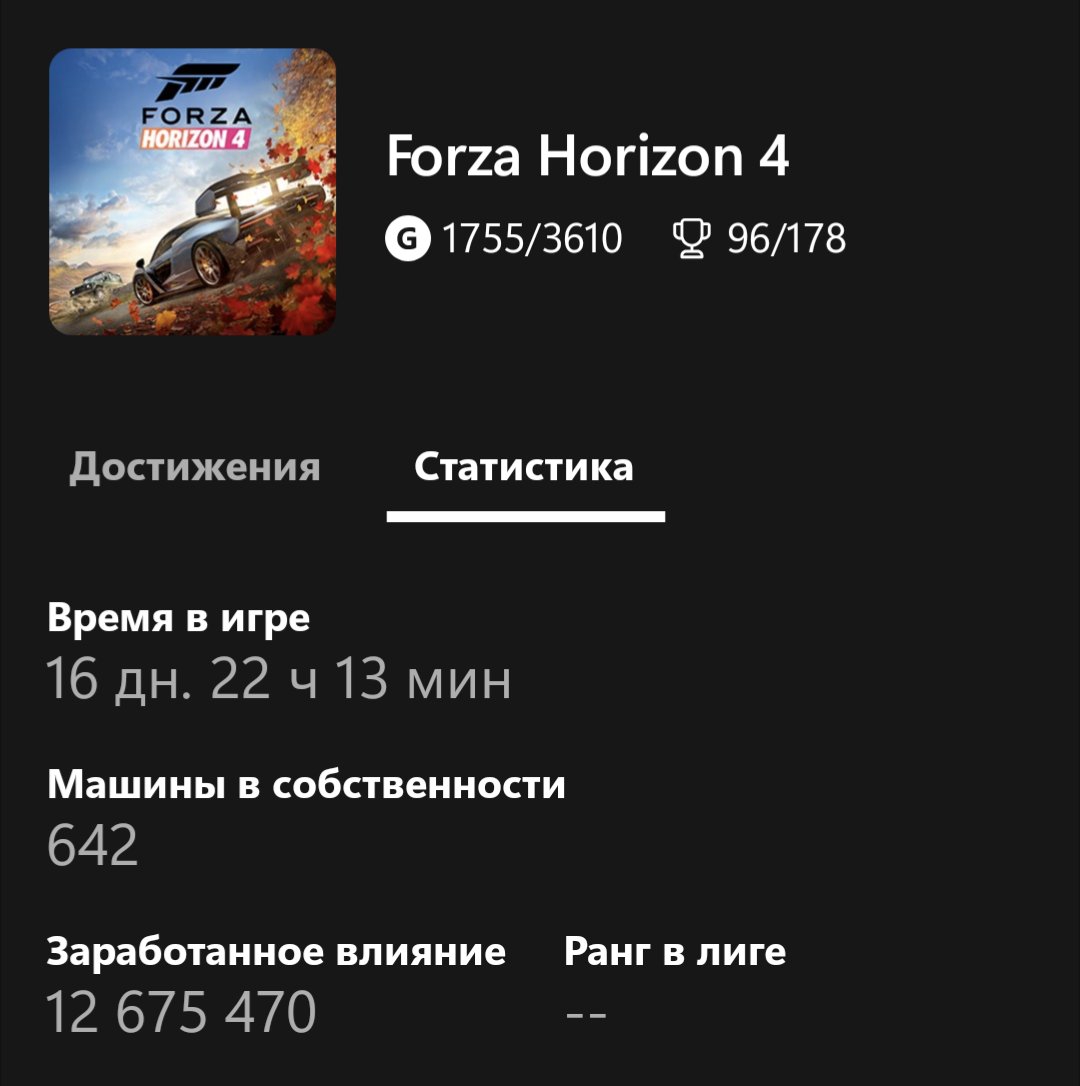
Task: Select the 642 cars owned value
Action: pos(92,846)
